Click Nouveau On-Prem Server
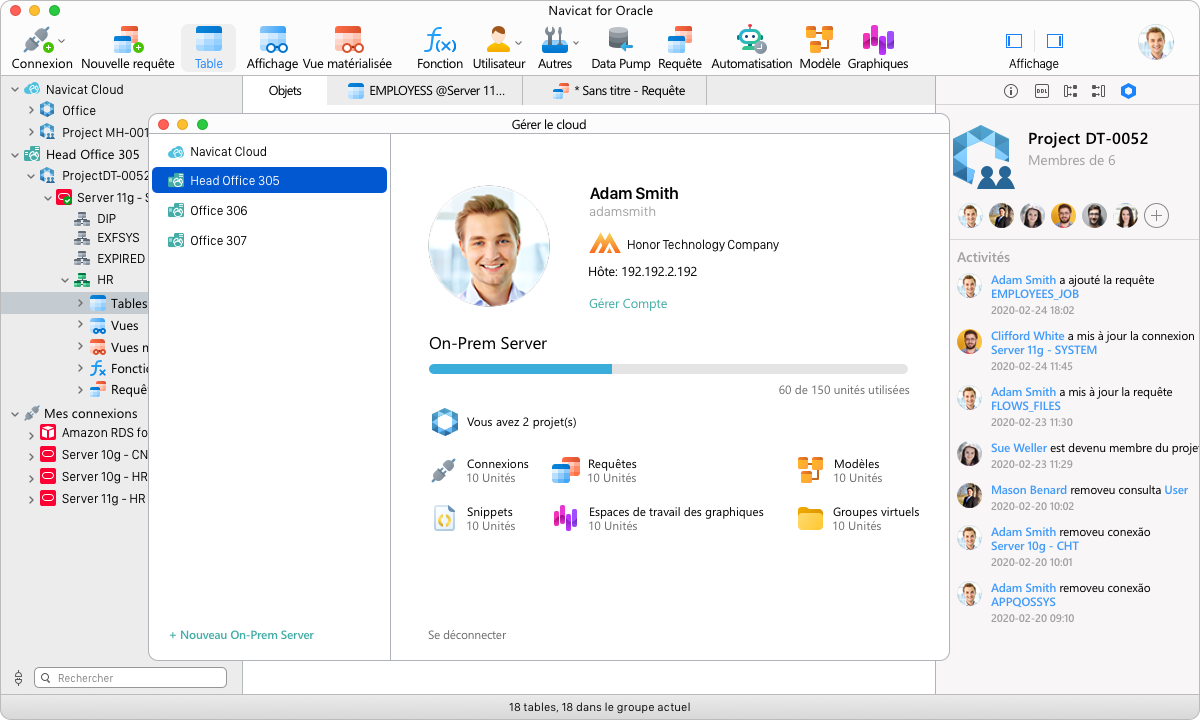 coord(241,635)
